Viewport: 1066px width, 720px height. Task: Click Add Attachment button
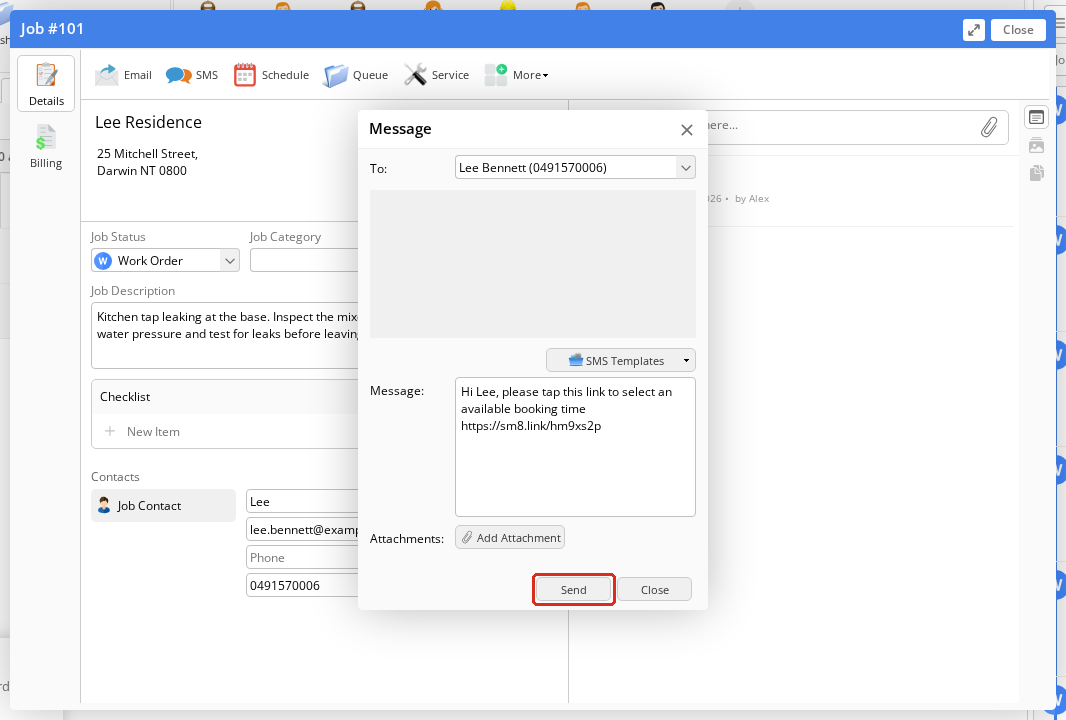510,537
